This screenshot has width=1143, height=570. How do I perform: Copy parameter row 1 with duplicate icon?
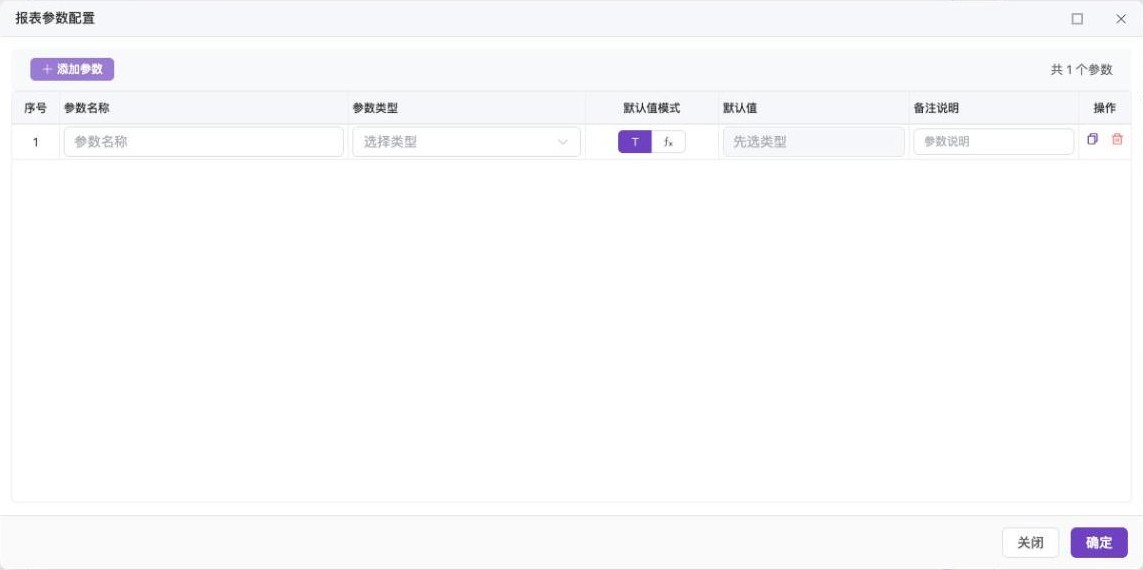pos(1092,139)
